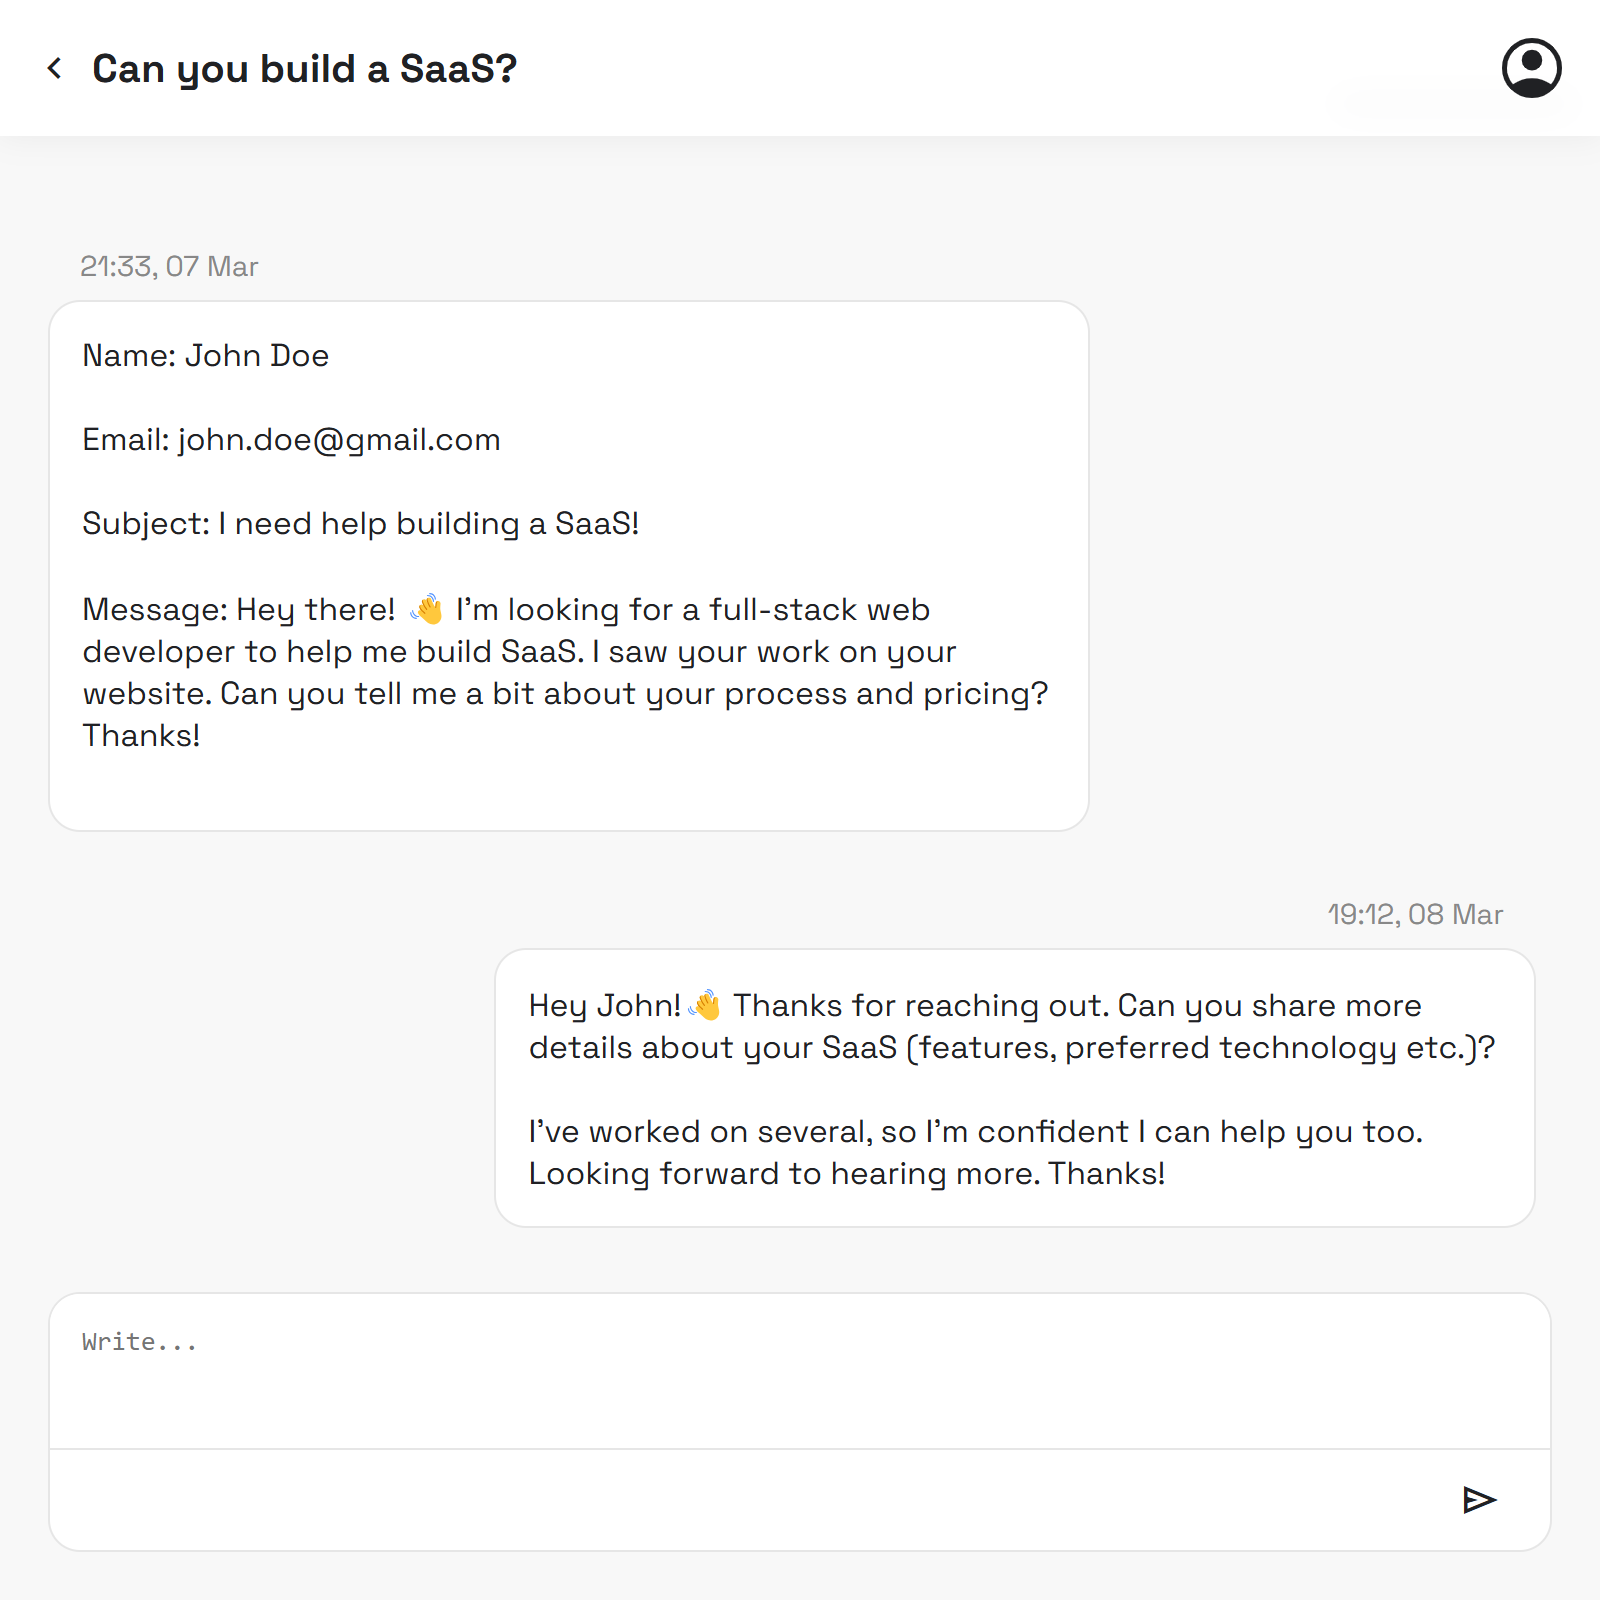1600x1600 pixels.
Task: Click the "19:12, 08 Mar" timestamp
Action: [1415, 914]
